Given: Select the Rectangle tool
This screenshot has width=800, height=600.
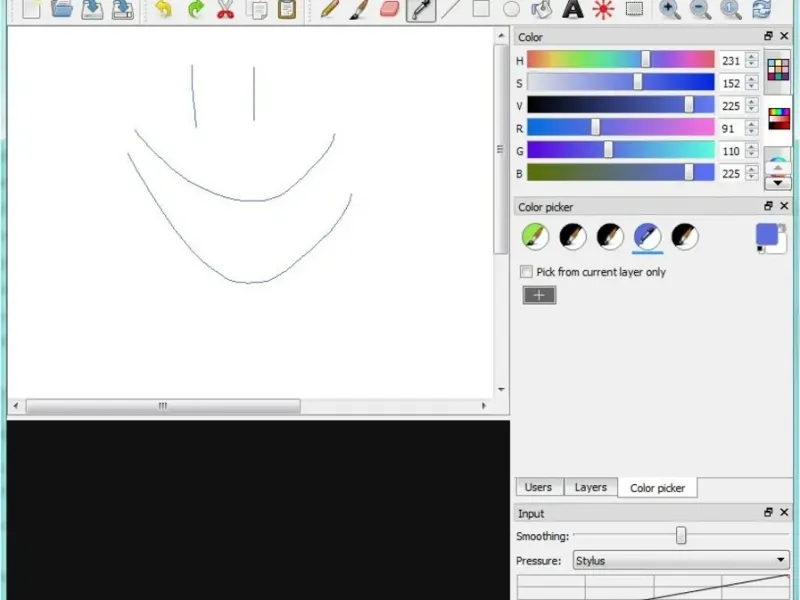Looking at the screenshot, I should (x=481, y=9).
